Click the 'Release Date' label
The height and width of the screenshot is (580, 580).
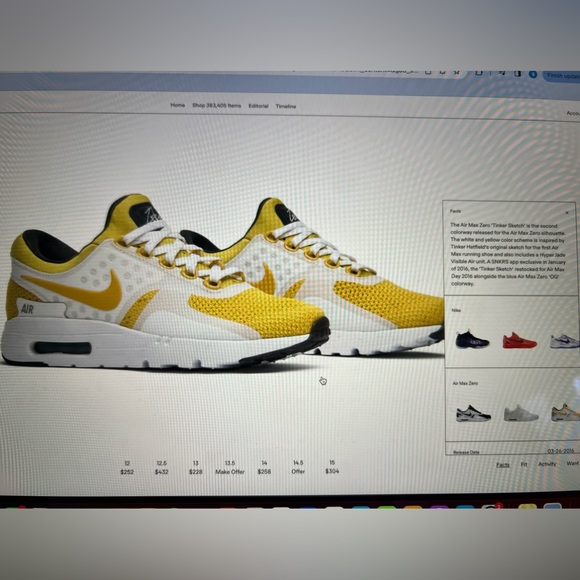click(466, 452)
